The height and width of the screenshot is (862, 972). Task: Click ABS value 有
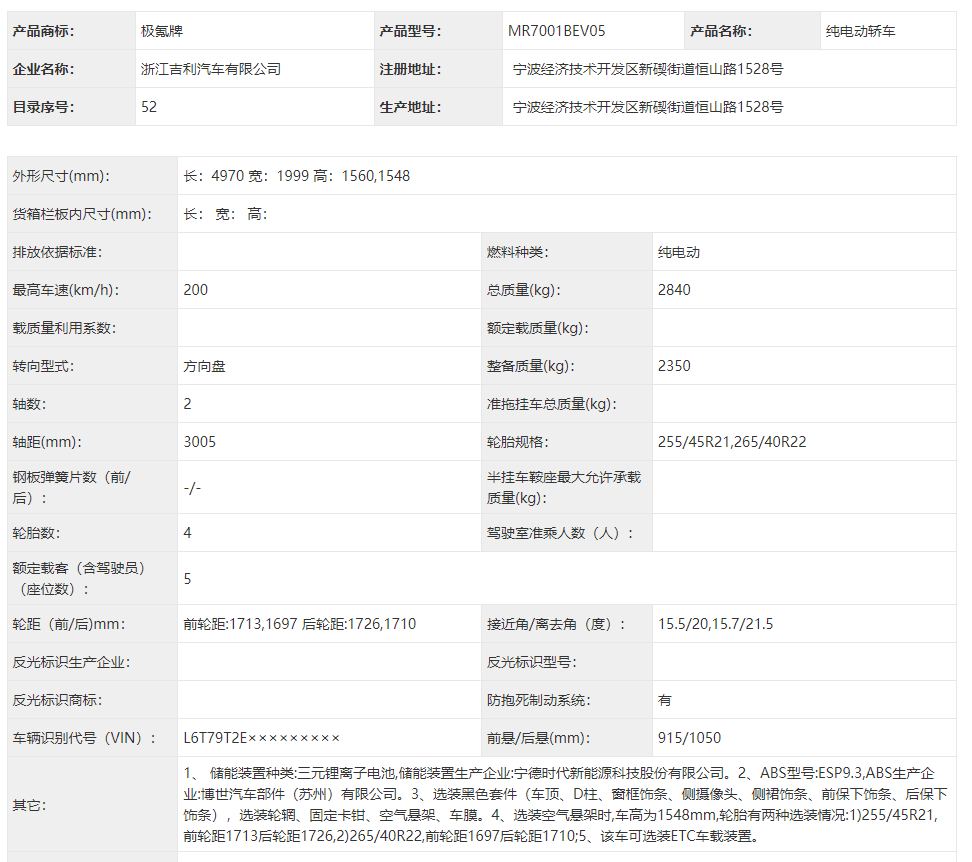[x=665, y=700]
